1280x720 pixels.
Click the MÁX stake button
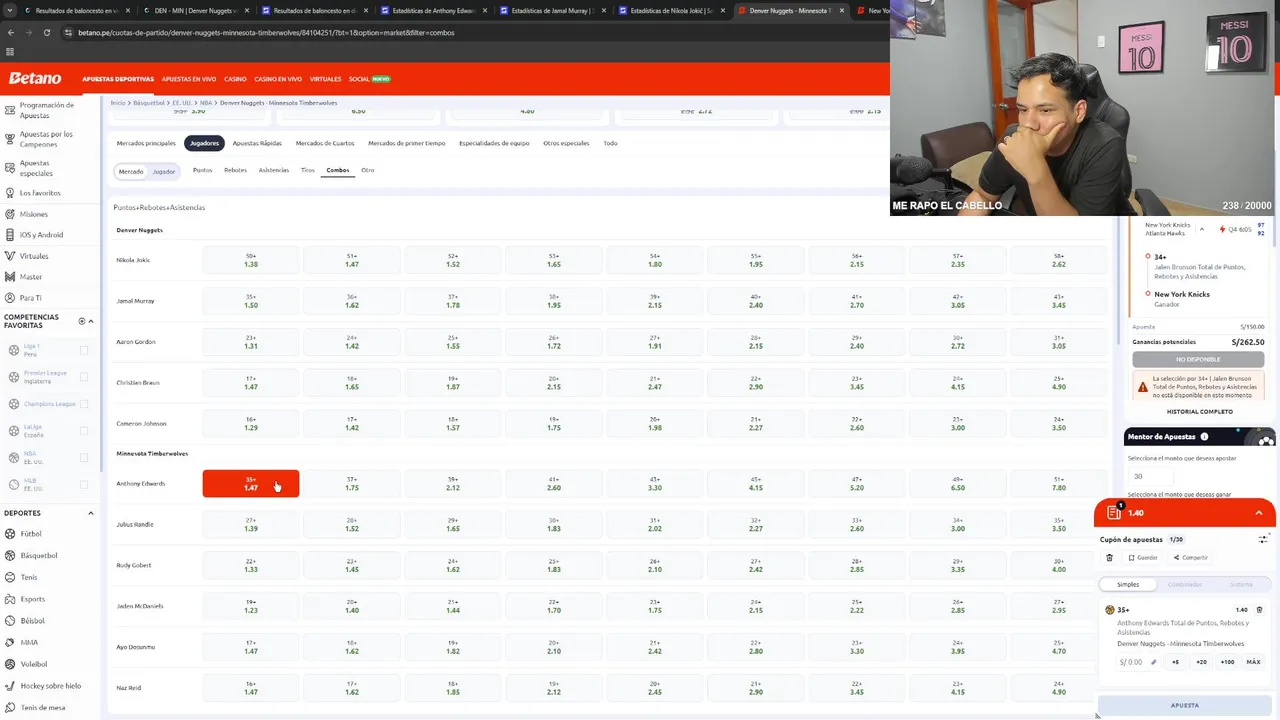click(1253, 662)
